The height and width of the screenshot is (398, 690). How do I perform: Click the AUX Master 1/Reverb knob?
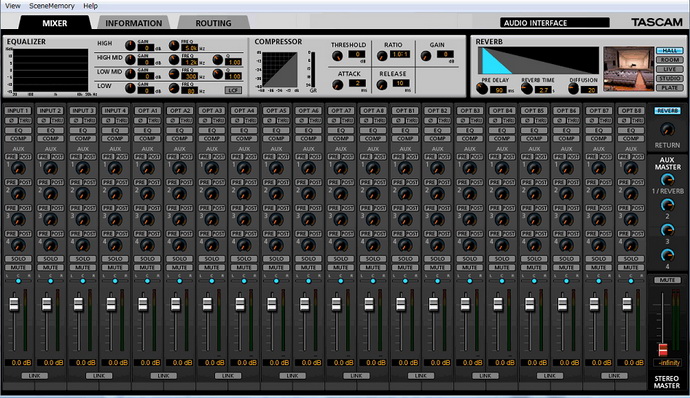pyautogui.click(x=667, y=180)
